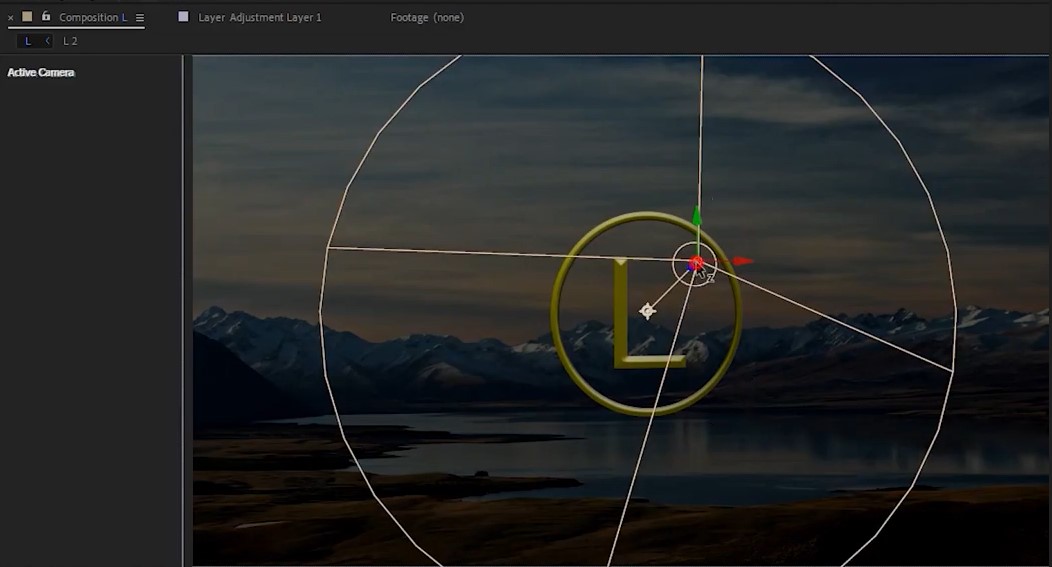This screenshot has height=567, width=1052.
Task: Click the red X-axis arrow handle
Action: (x=743, y=261)
